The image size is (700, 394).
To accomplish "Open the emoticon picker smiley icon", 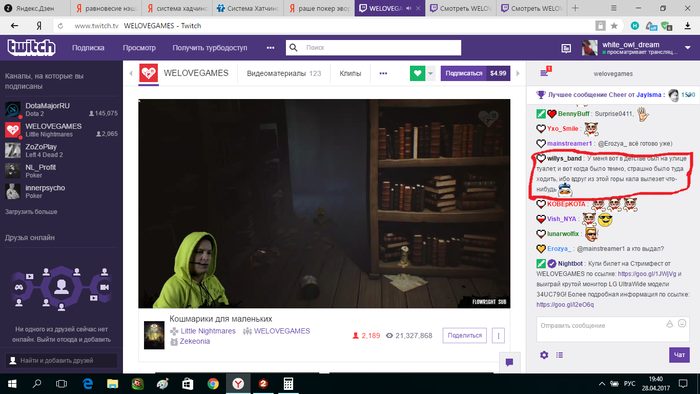I will tap(682, 323).
